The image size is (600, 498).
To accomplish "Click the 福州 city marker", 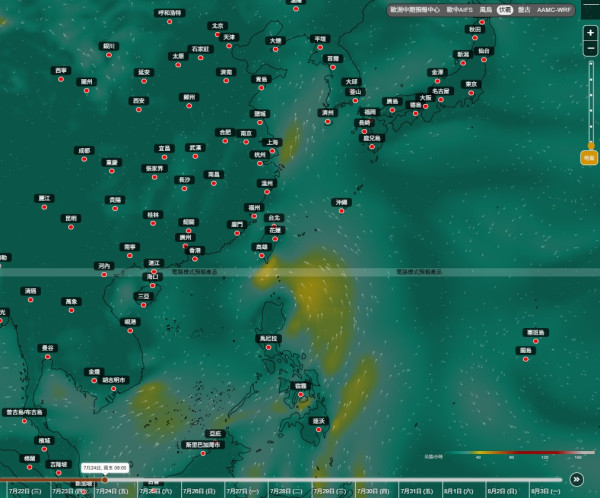I will coord(254,216).
